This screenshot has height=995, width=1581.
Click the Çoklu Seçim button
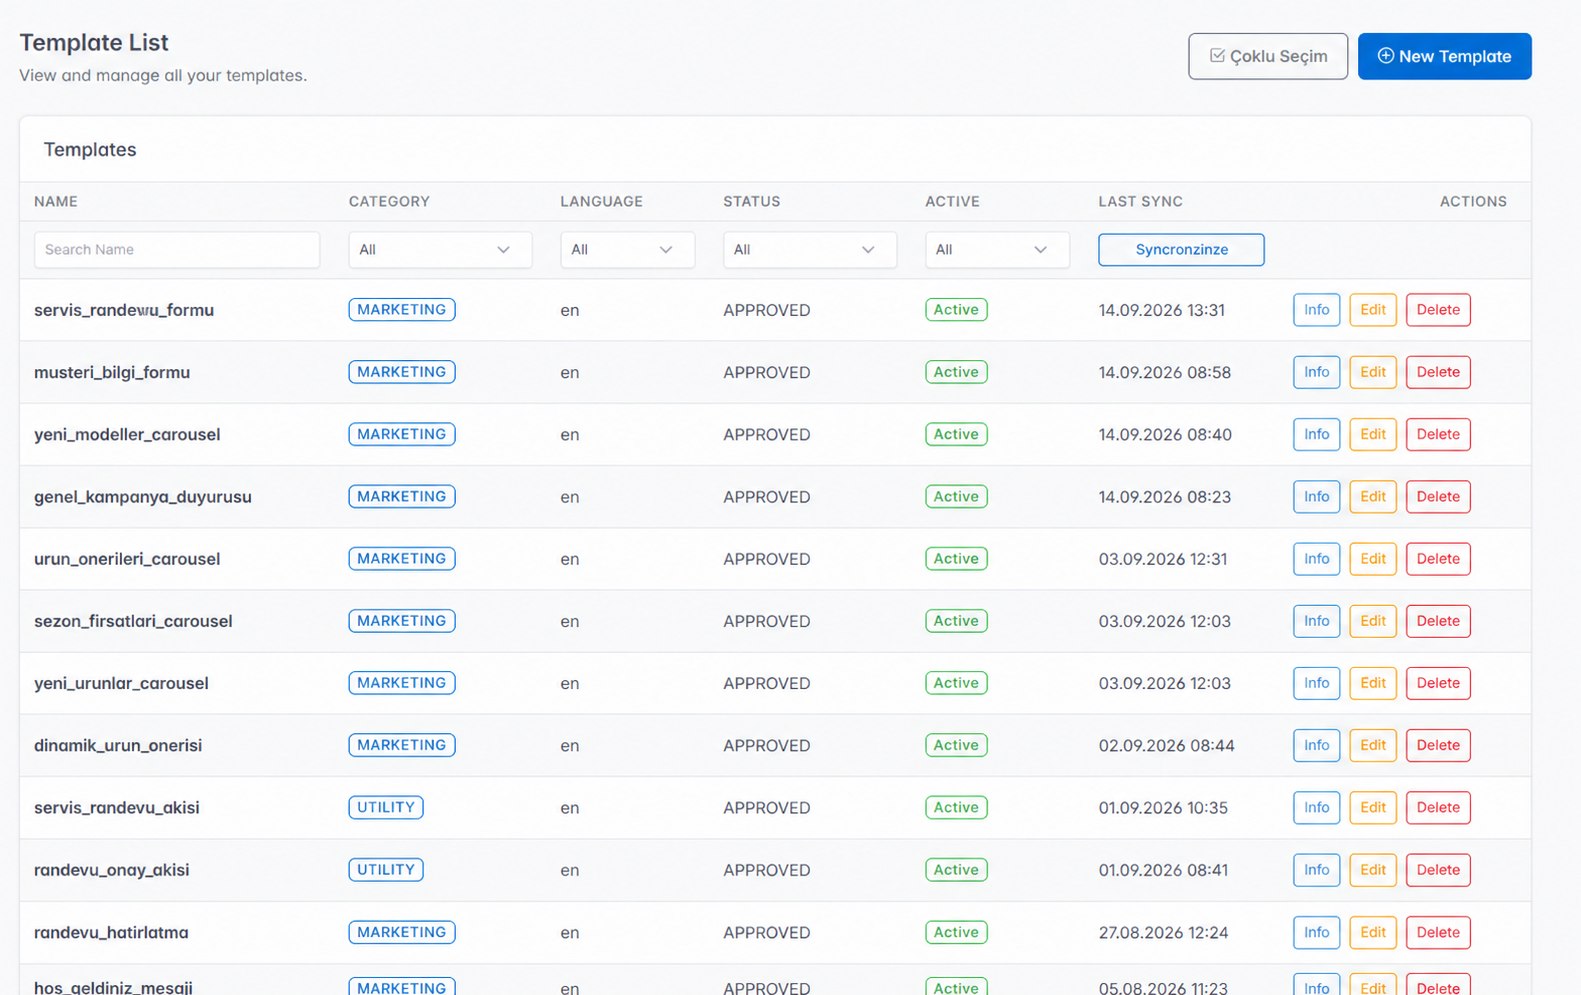click(1268, 56)
